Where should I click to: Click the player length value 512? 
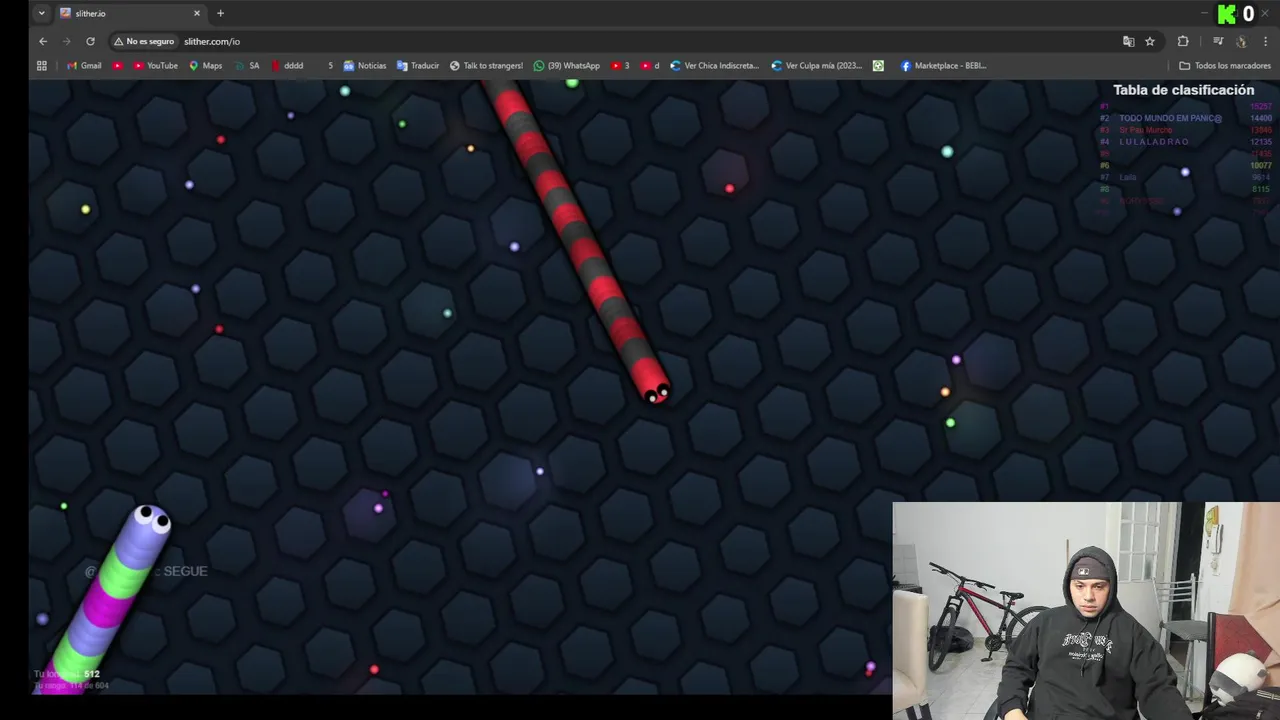coord(91,674)
